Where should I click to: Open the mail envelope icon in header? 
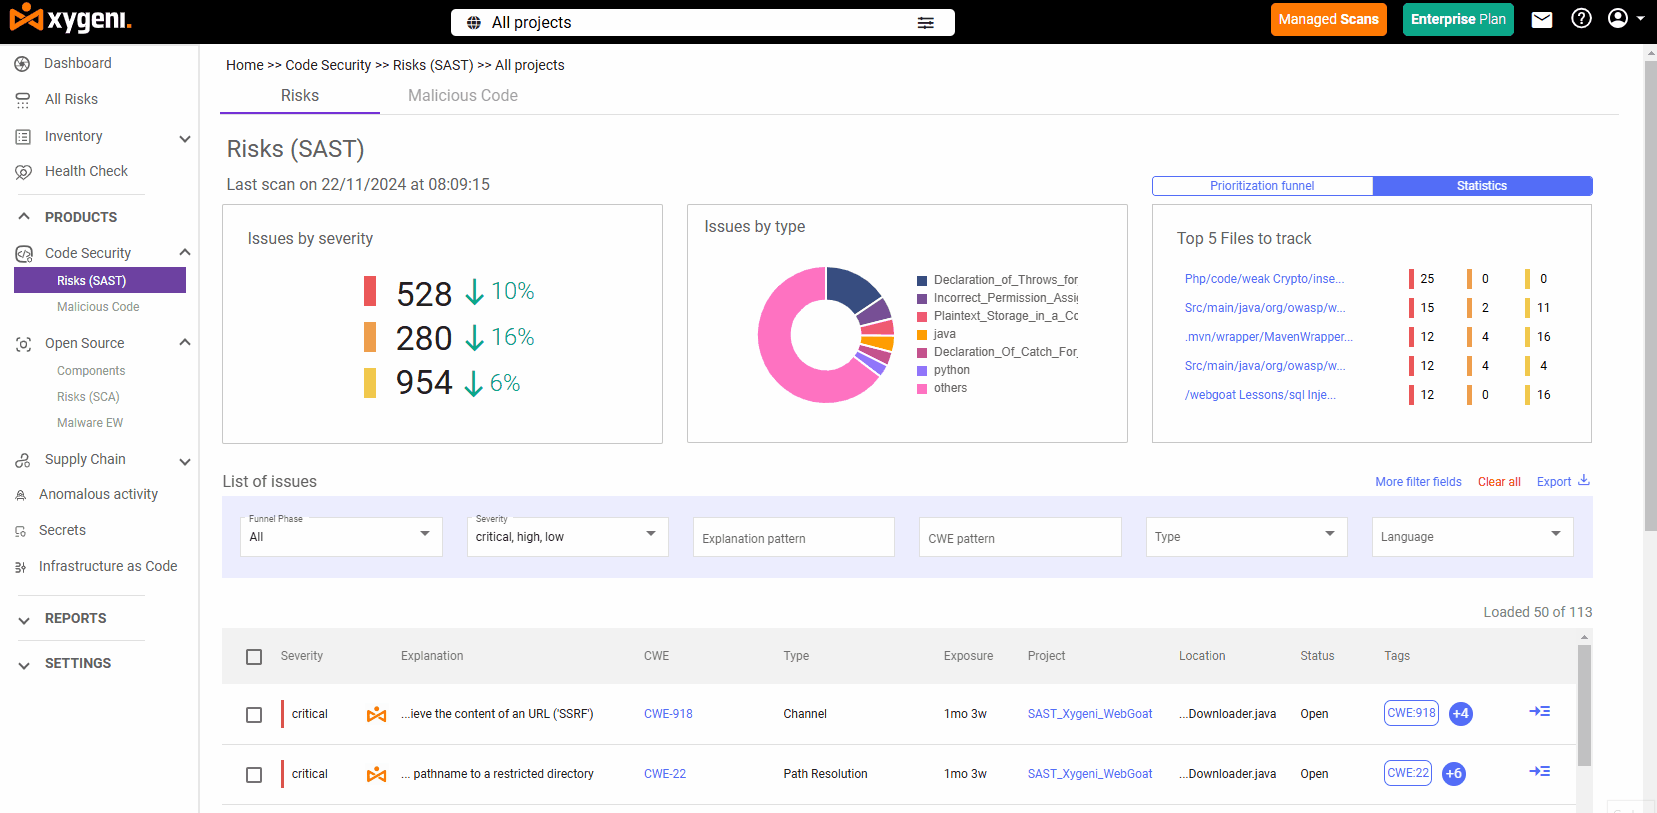[x=1542, y=19]
